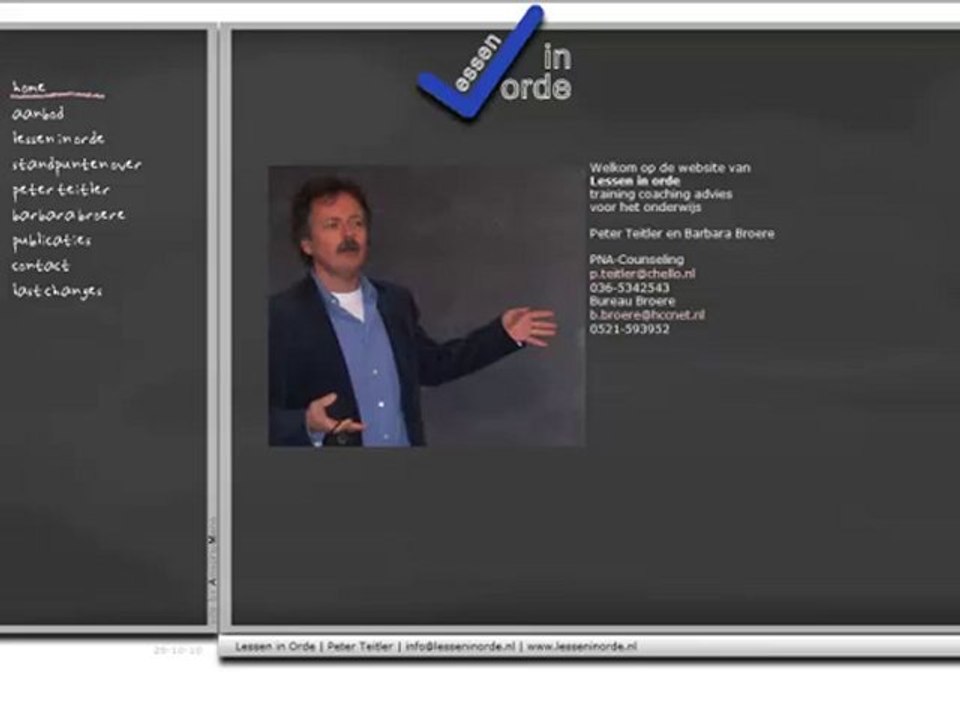Screen dimensions: 960x720
Task: Click info@lesseninorde.nl in the footer
Action: [460, 647]
